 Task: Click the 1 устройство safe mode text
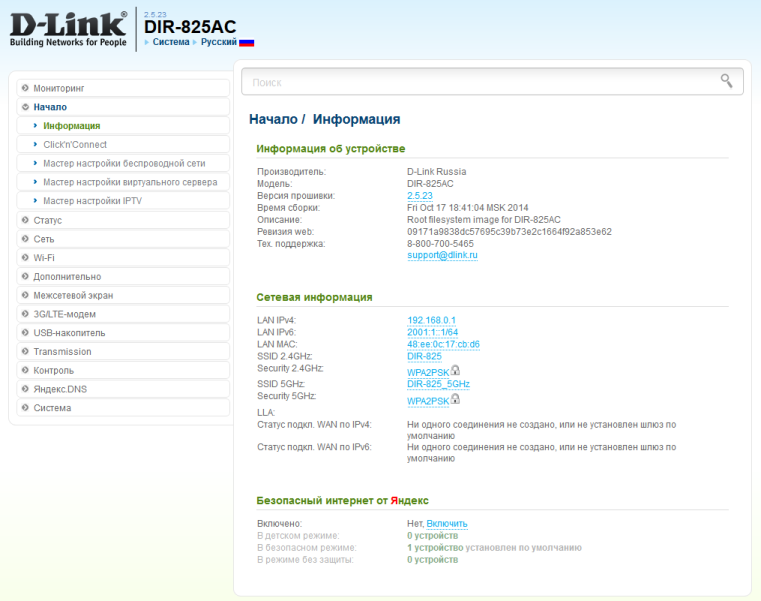tap(435, 548)
